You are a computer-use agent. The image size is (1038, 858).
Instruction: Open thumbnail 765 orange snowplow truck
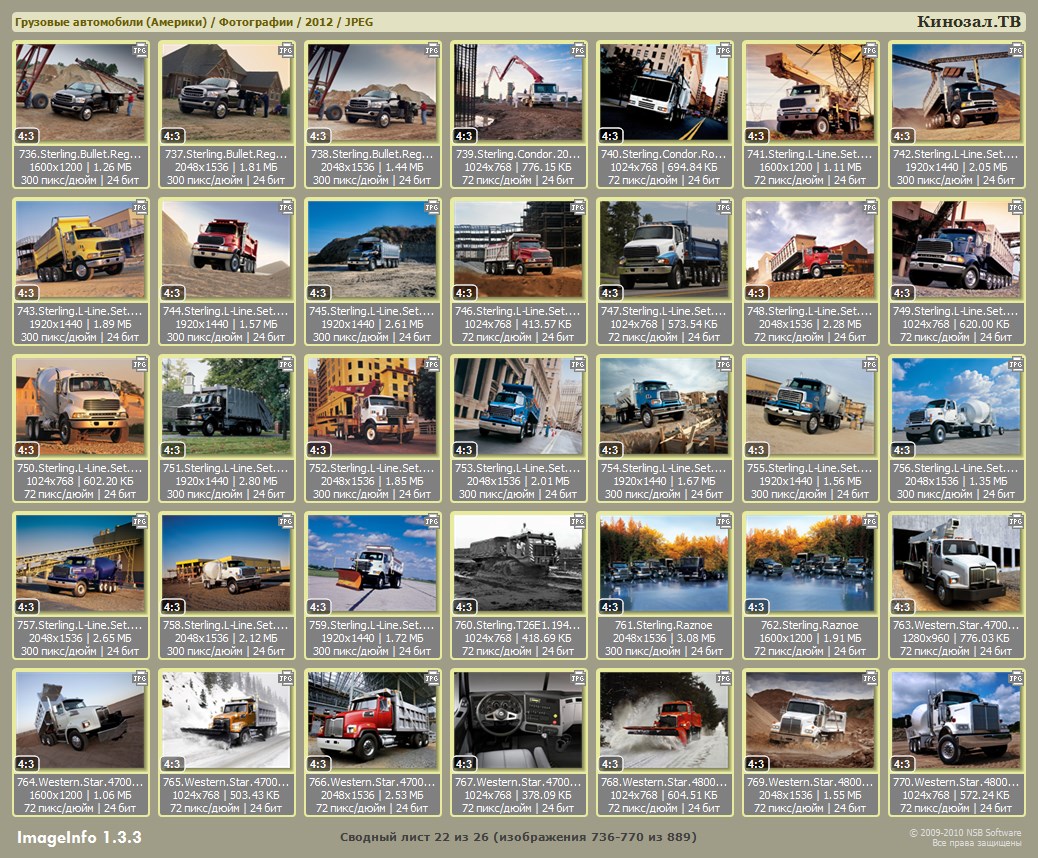click(x=226, y=721)
